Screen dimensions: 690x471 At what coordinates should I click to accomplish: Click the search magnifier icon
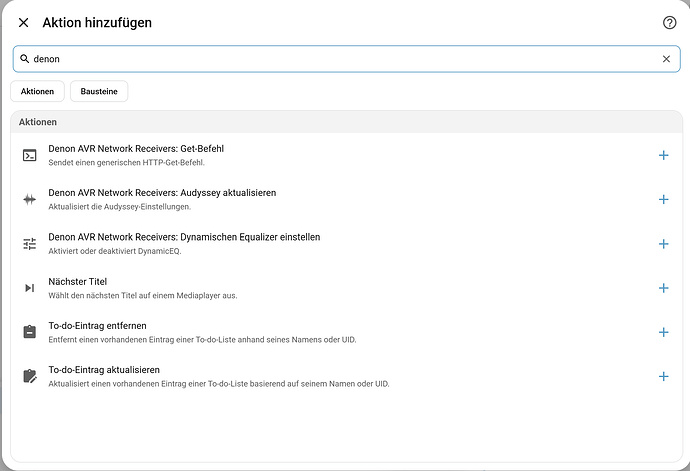tap(25, 59)
